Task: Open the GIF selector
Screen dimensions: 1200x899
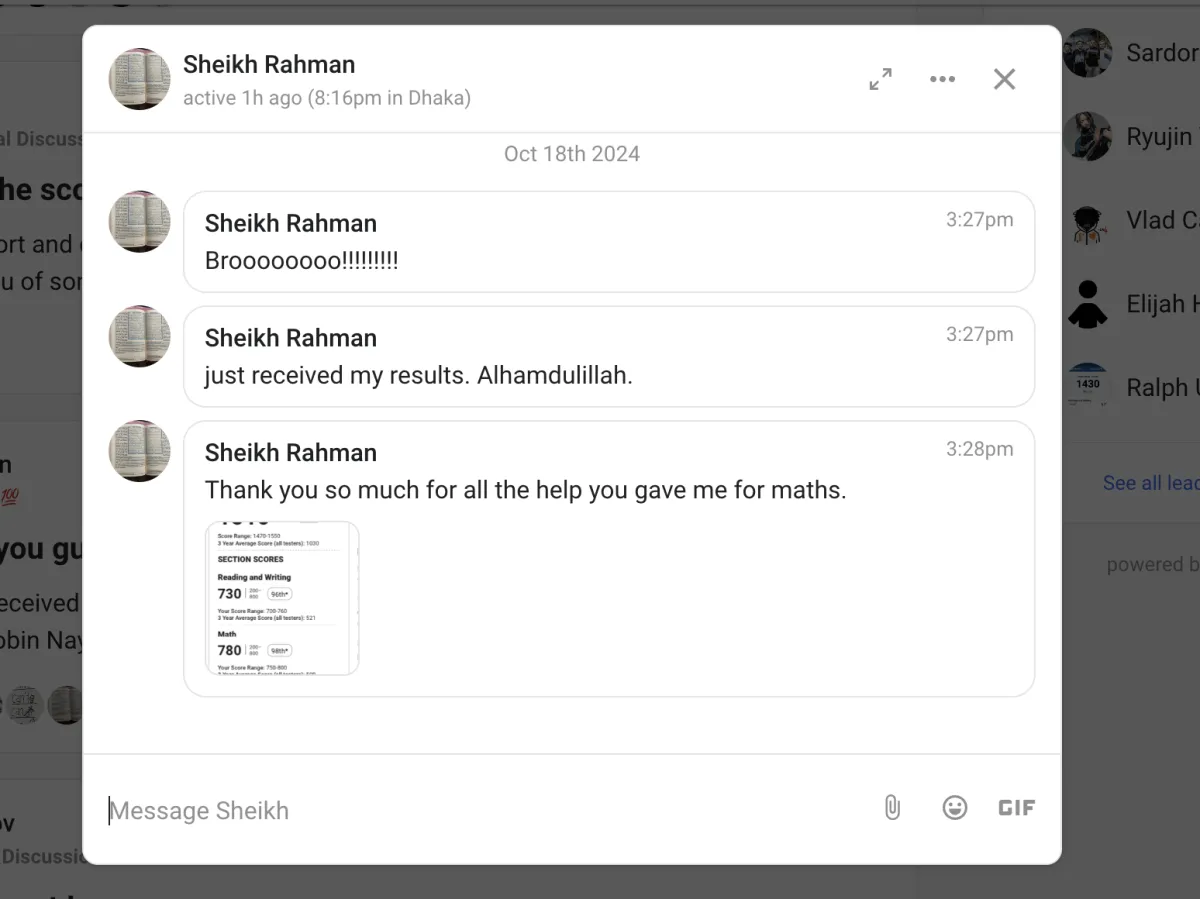Action: (x=1016, y=808)
